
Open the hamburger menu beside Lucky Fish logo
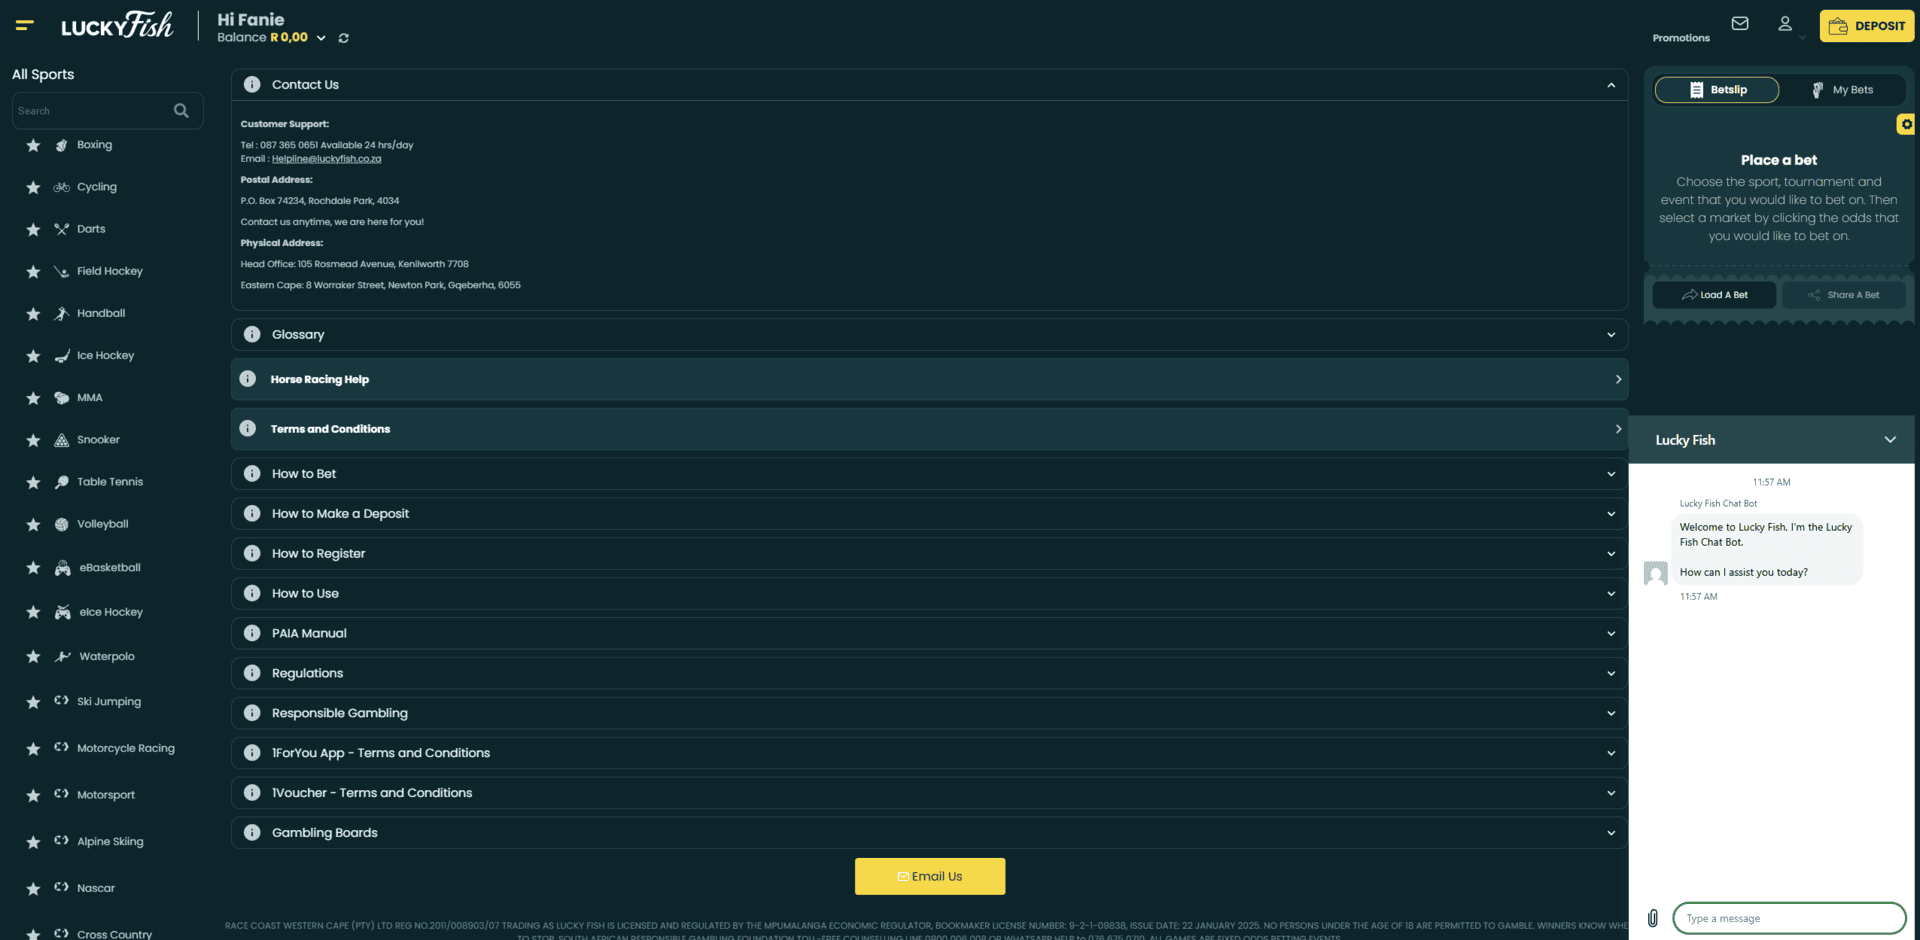[x=25, y=25]
